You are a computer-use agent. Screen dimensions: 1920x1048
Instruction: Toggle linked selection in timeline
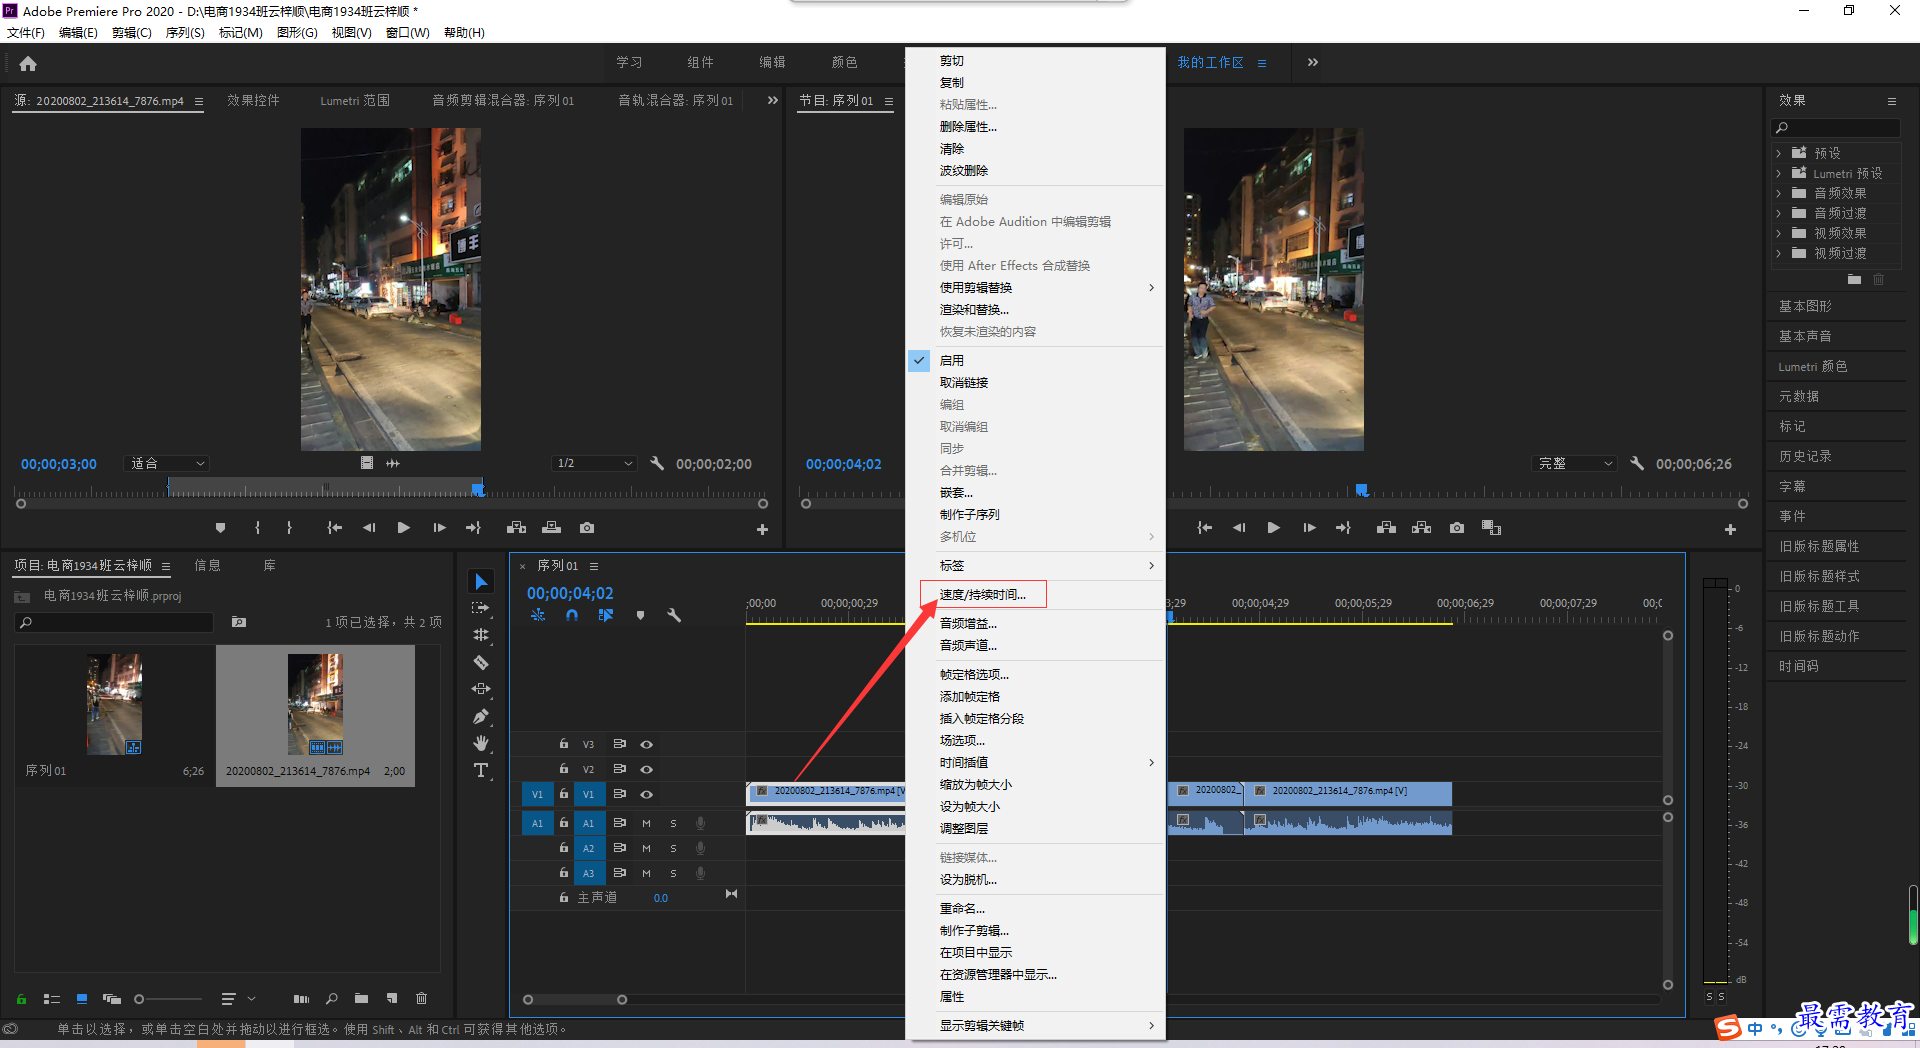click(606, 615)
